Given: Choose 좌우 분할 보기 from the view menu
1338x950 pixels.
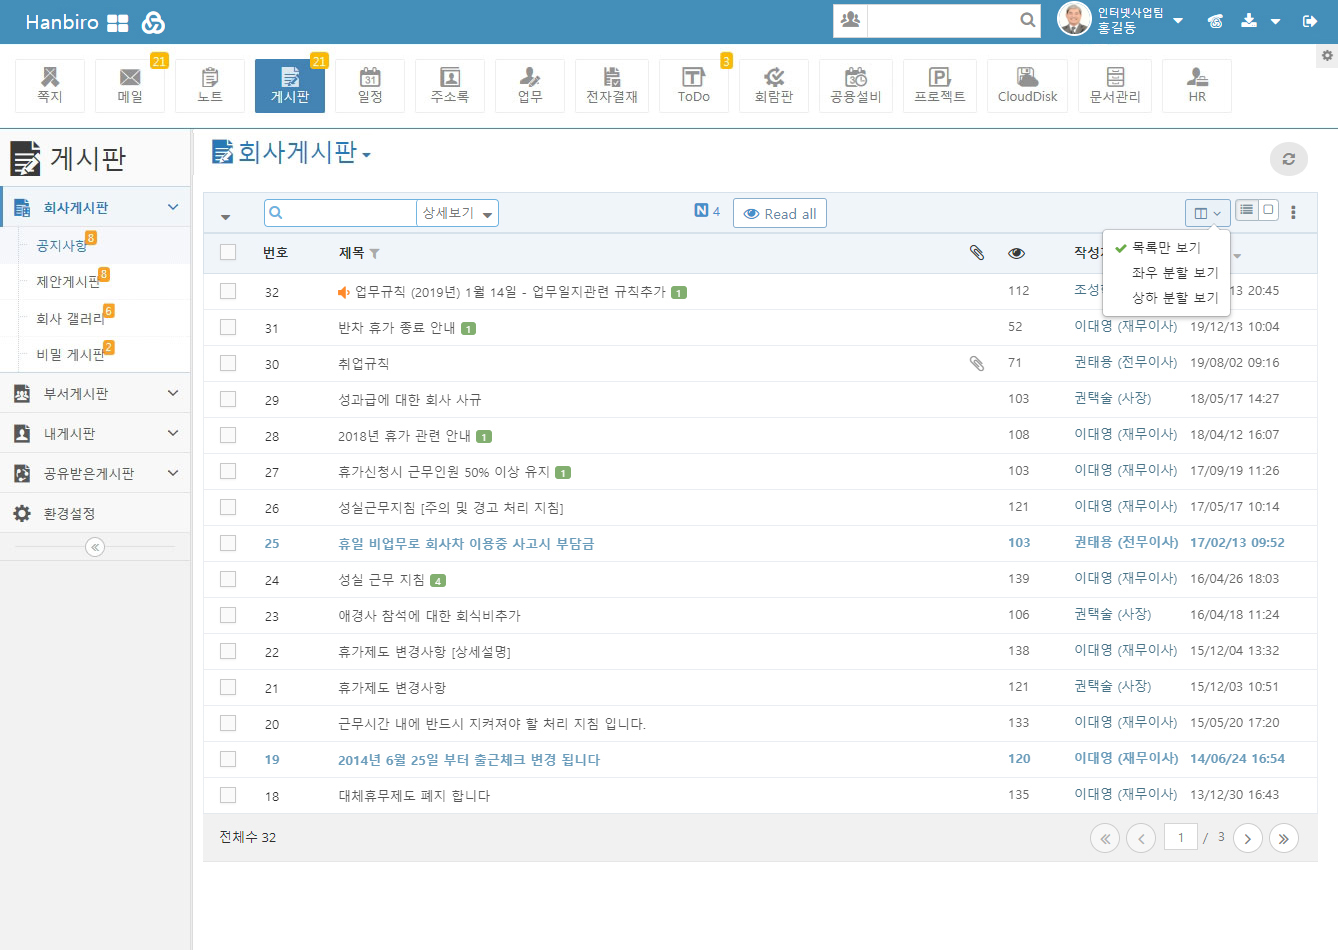Looking at the screenshot, I should (x=1174, y=272).
